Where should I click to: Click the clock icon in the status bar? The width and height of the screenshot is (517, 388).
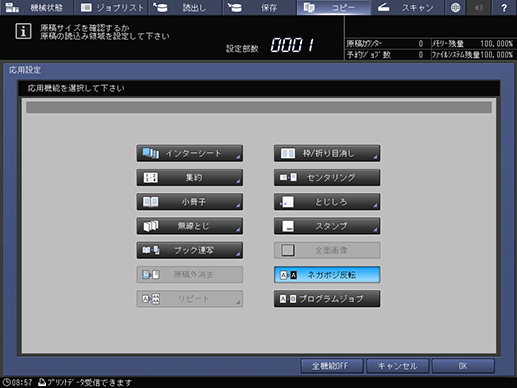(x=6, y=382)
